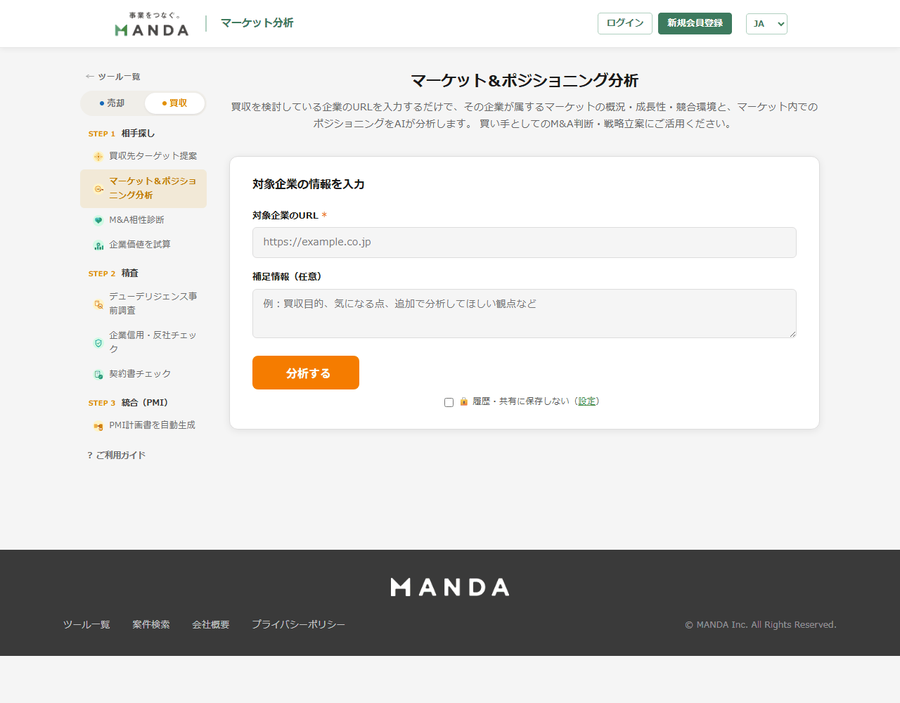This screenshot has height=703, width=900.
Task: Click © MANDA Inc. All Rights Reserved. text
Action: tap(761, 624)
